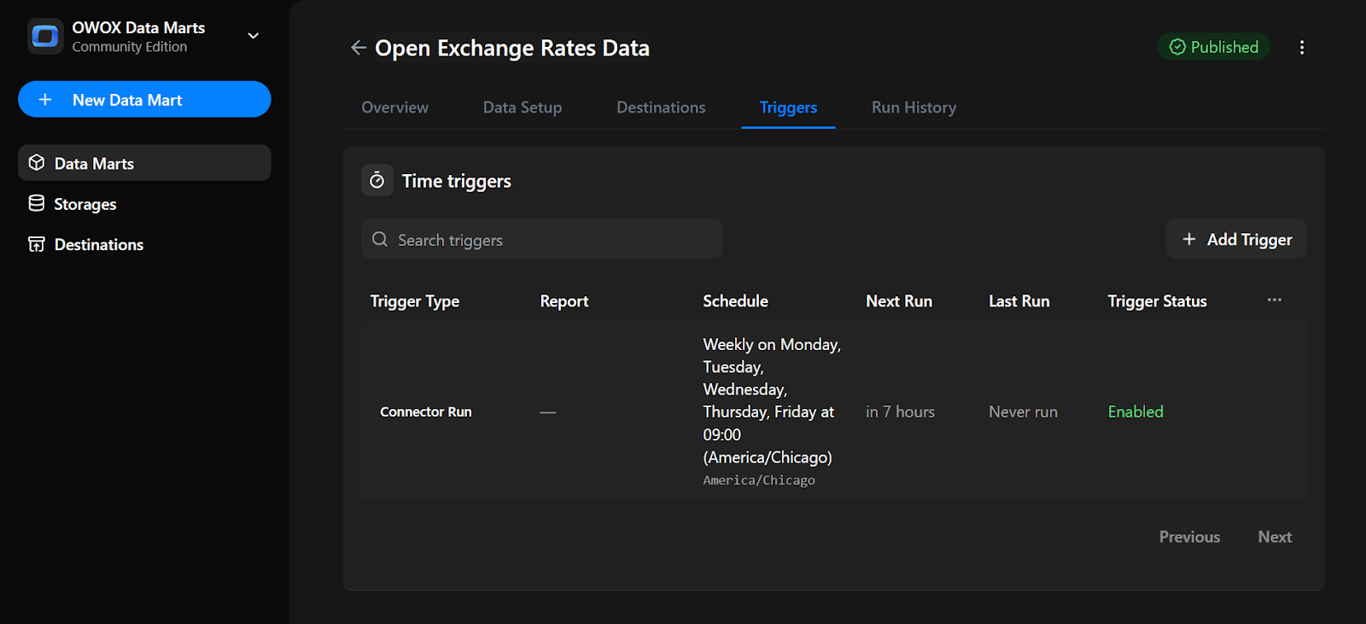Click the Next Run column header

point(899,301)
